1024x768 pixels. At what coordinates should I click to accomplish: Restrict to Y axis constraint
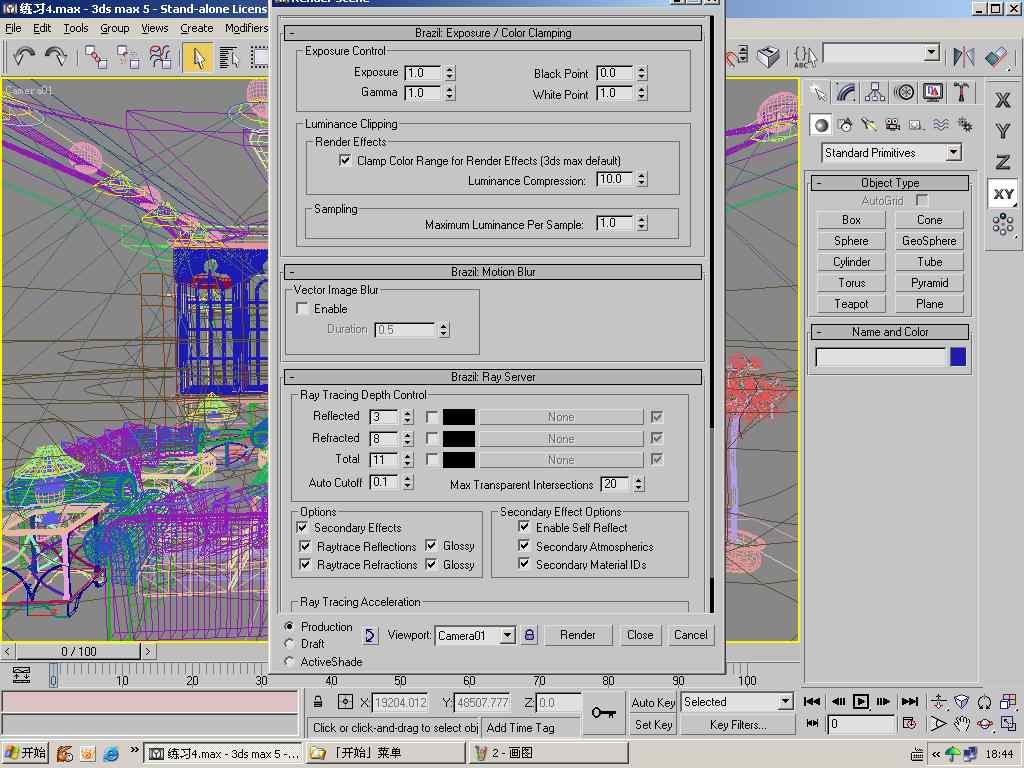1002,131
